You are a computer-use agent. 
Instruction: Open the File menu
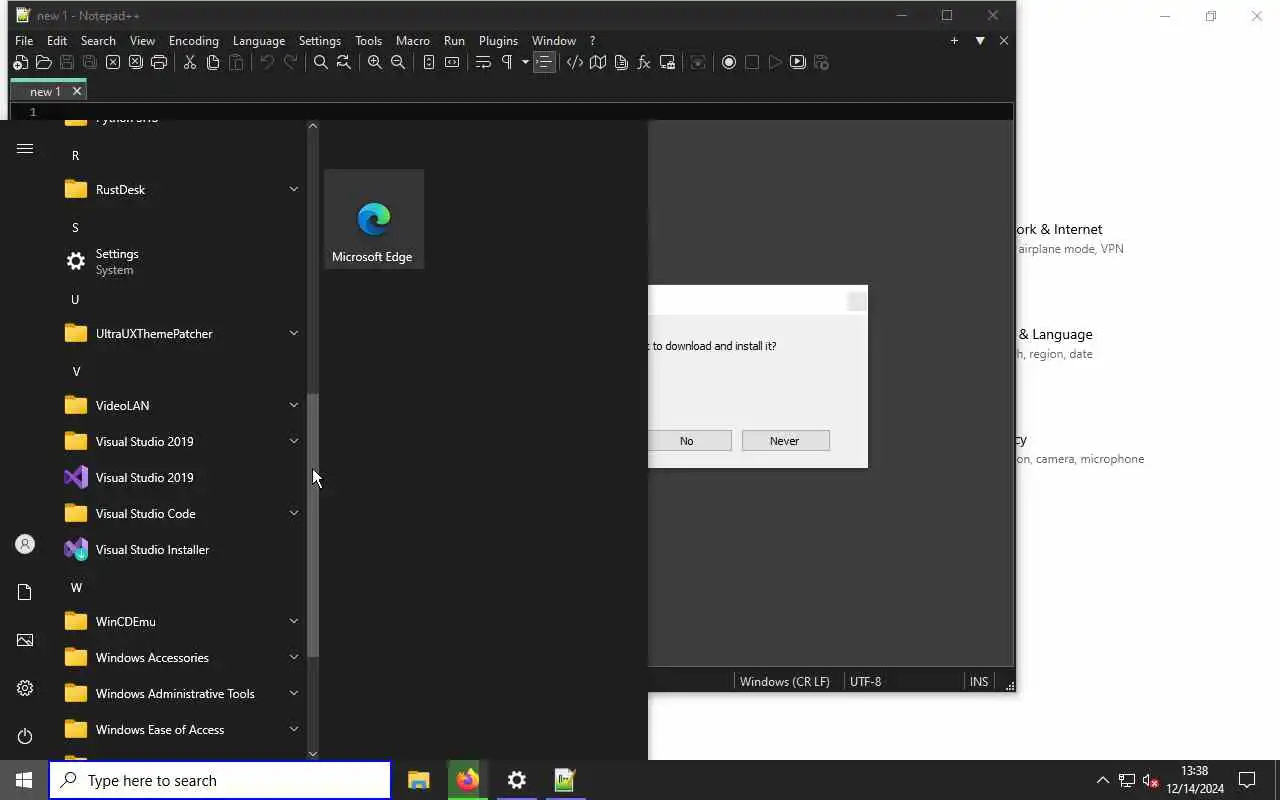coord(24,41)
